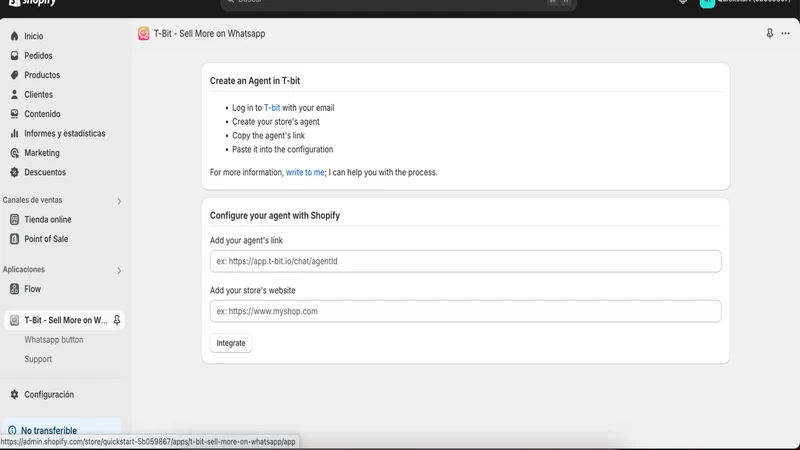Click the Configuración gear icon
Image resolution: width=800 pixels, height=450 pixels.
(x=14, y=394)
